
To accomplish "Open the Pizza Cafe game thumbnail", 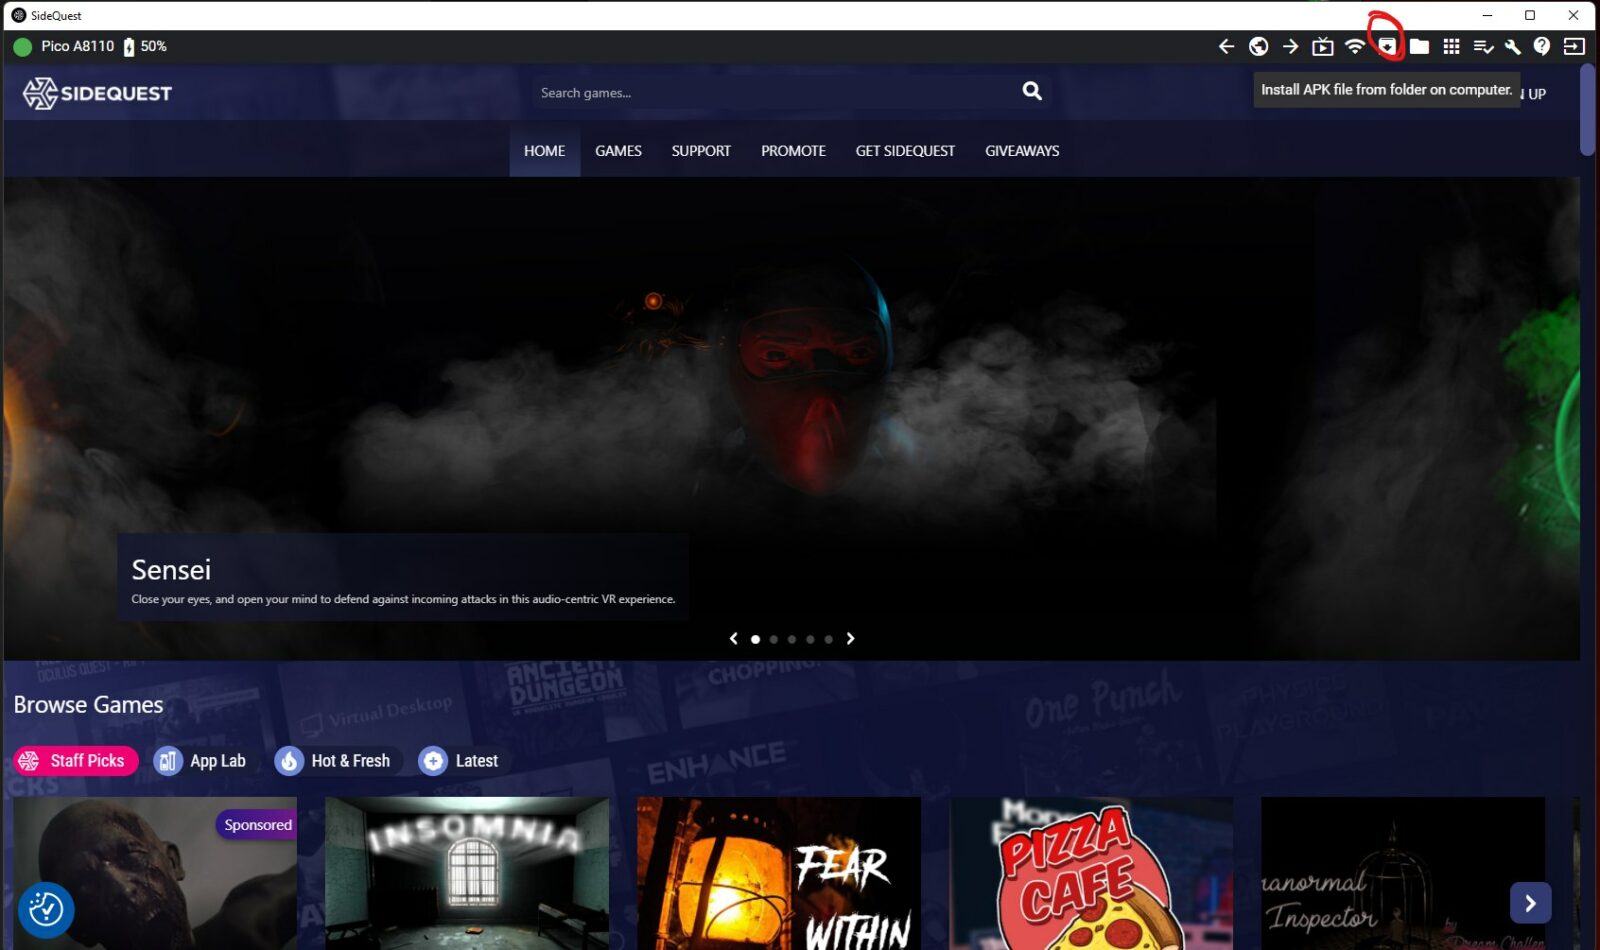I will click(x=1090, y=873).
